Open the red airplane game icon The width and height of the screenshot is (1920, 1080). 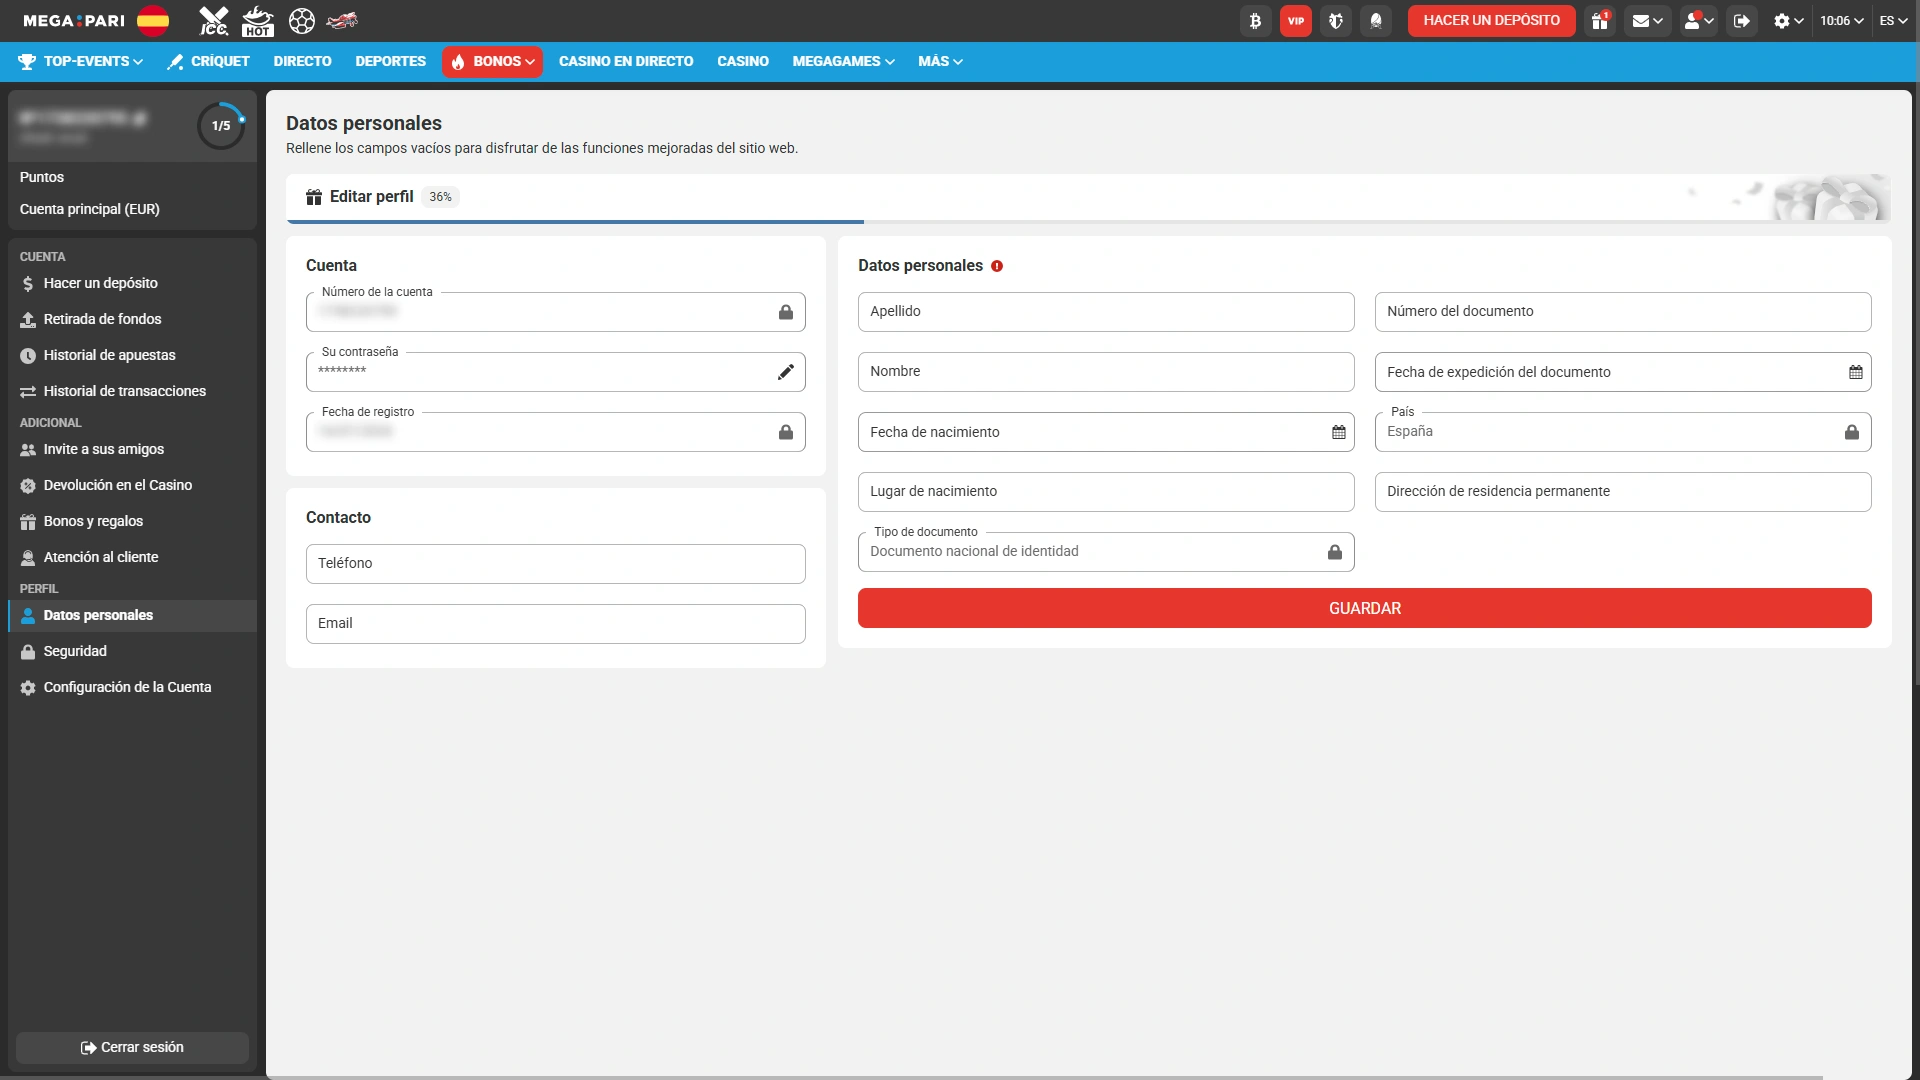tap(342, 20)
